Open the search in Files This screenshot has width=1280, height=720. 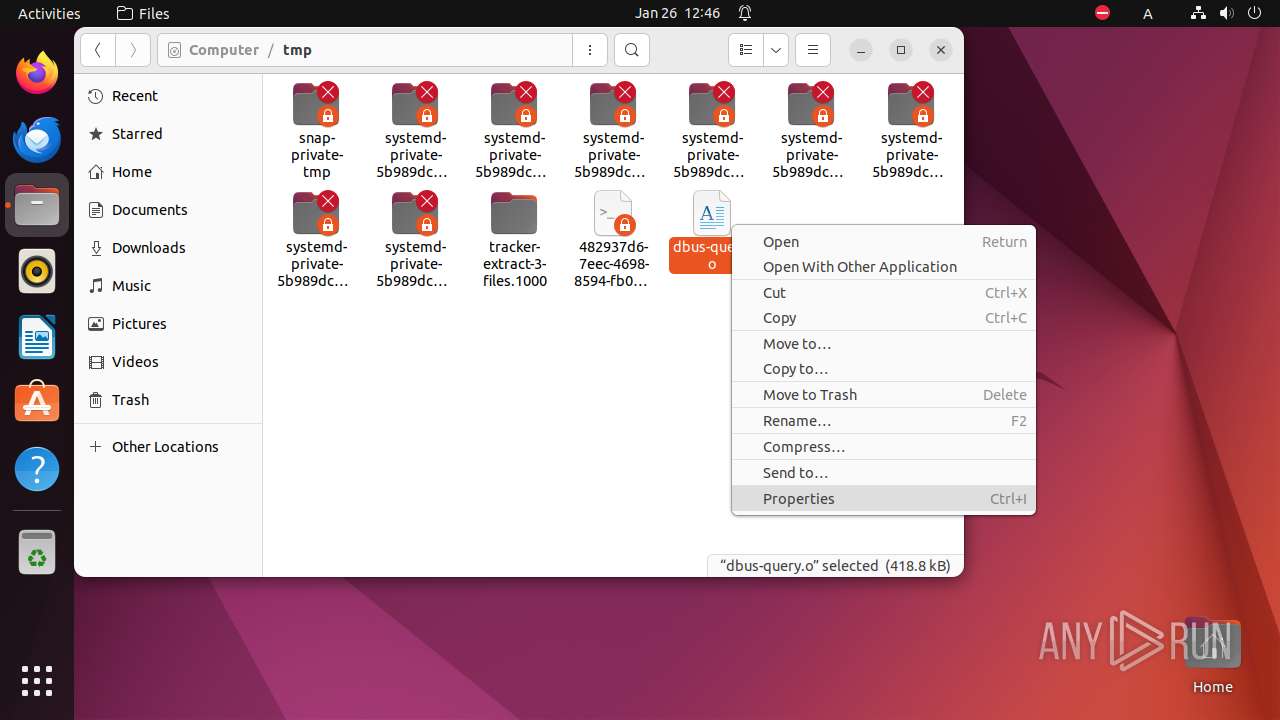coord(631,50)
